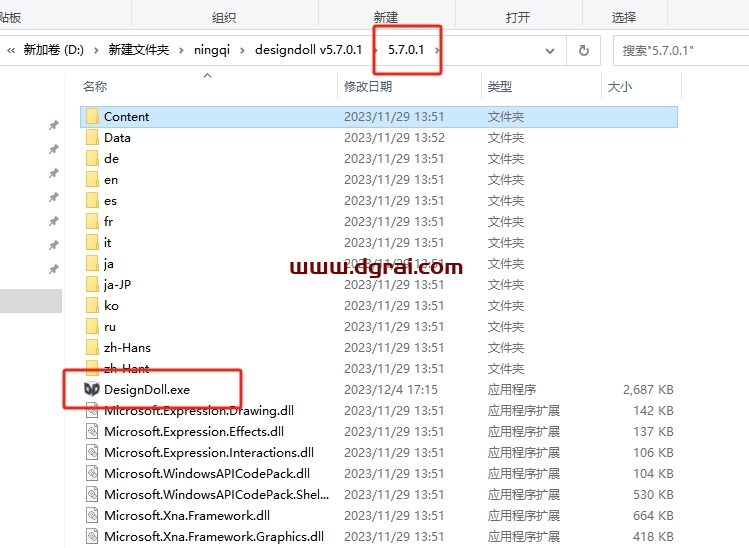
Task: Click the 2023/11/29 13:52 date cell
Action: click(394, 138)
